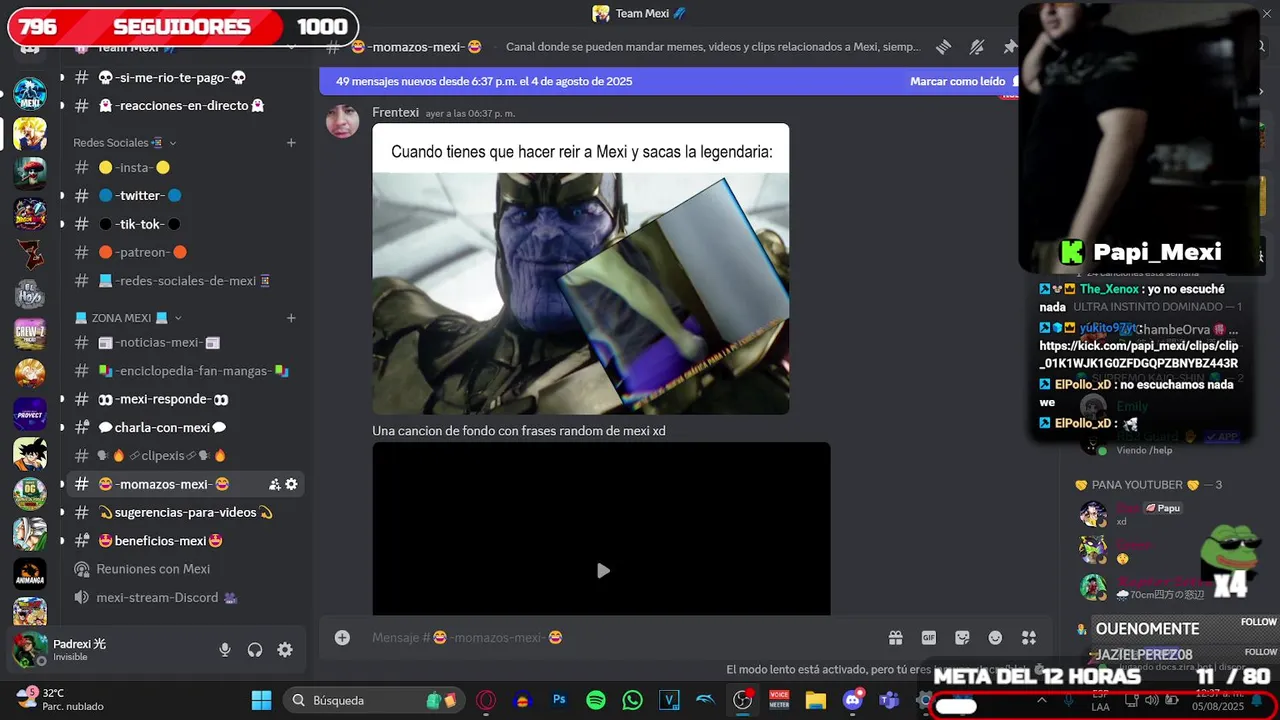The image size is (1280, 720).
Task: Open File Explorer from the taskbar
Action: tap(815, 700)
